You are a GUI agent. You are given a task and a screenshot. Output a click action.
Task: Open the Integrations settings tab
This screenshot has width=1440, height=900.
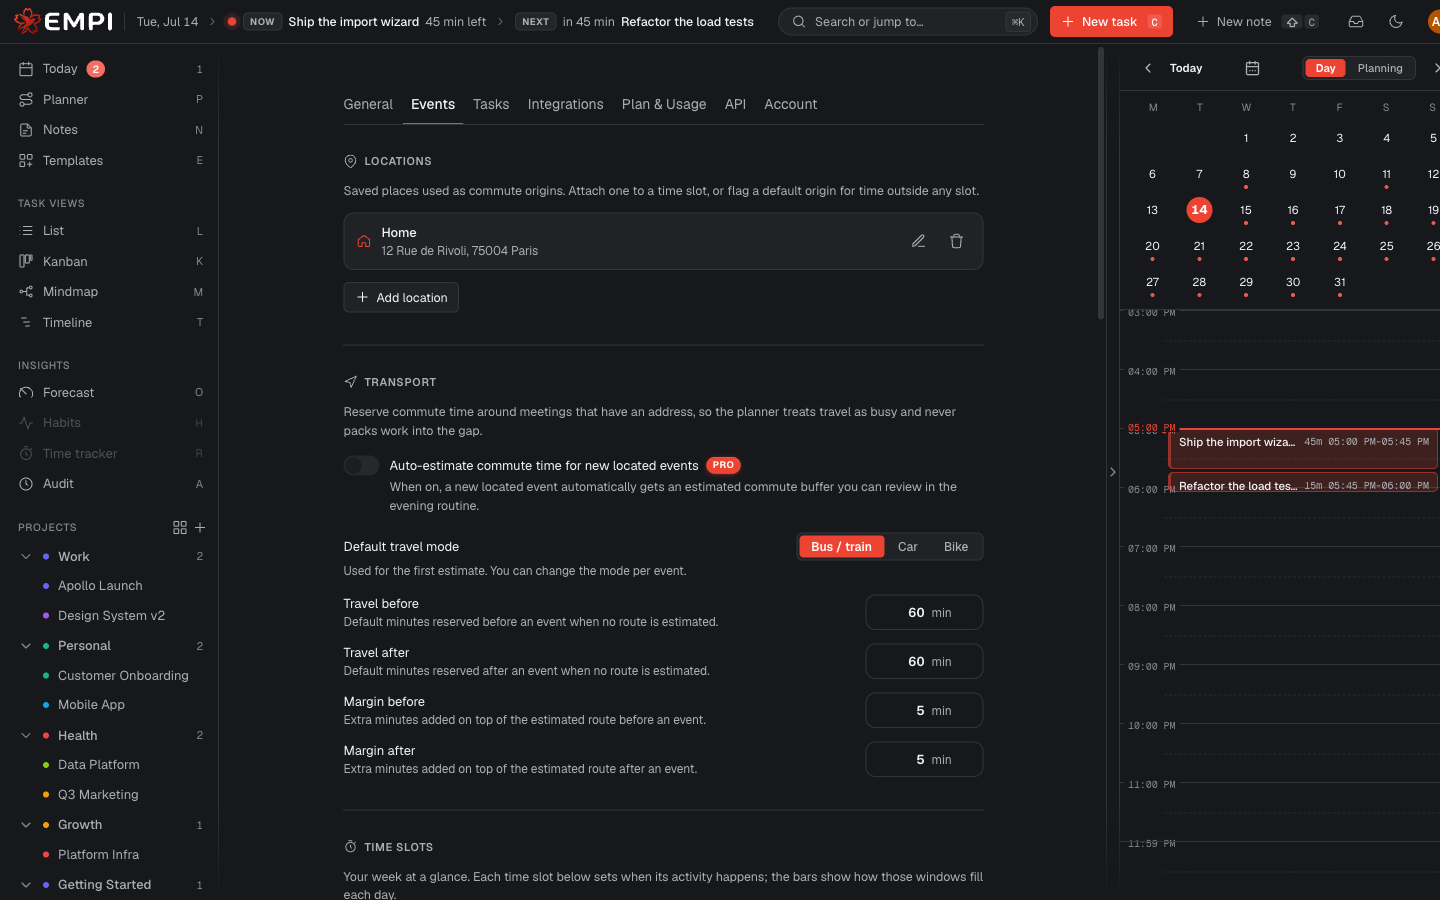[565, 104]
